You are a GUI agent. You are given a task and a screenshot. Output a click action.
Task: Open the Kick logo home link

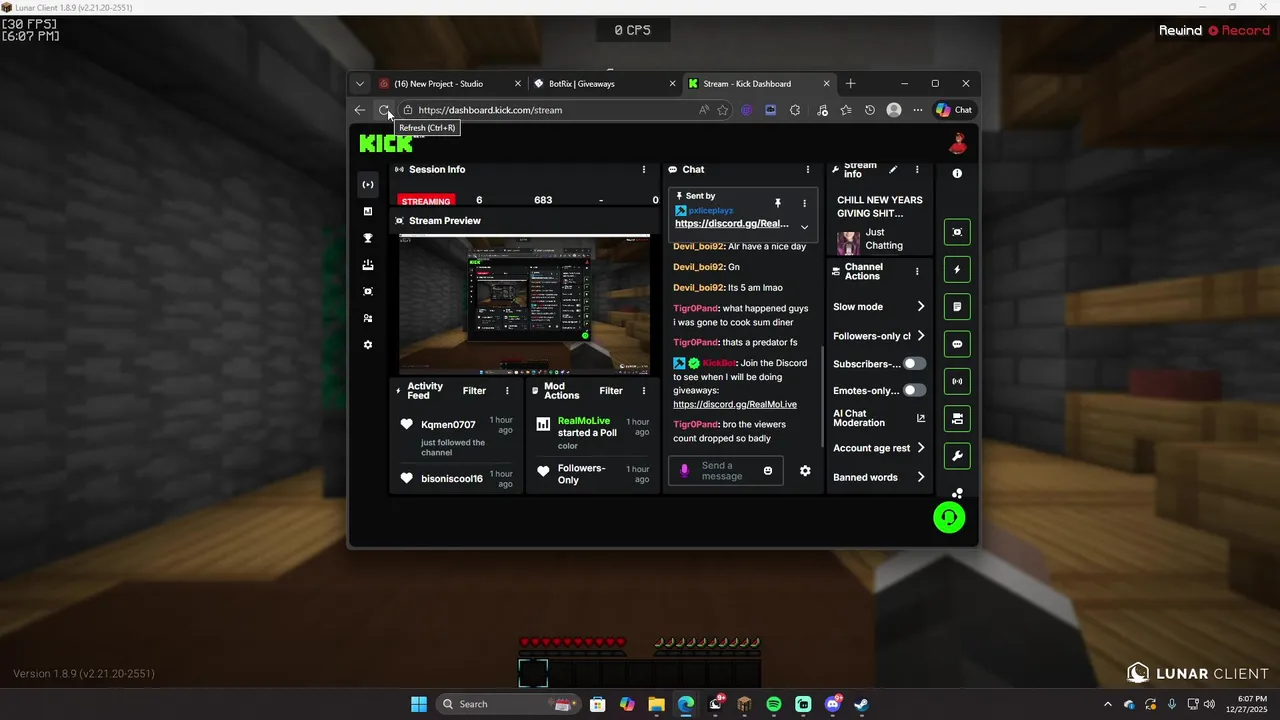click(386, 144)
